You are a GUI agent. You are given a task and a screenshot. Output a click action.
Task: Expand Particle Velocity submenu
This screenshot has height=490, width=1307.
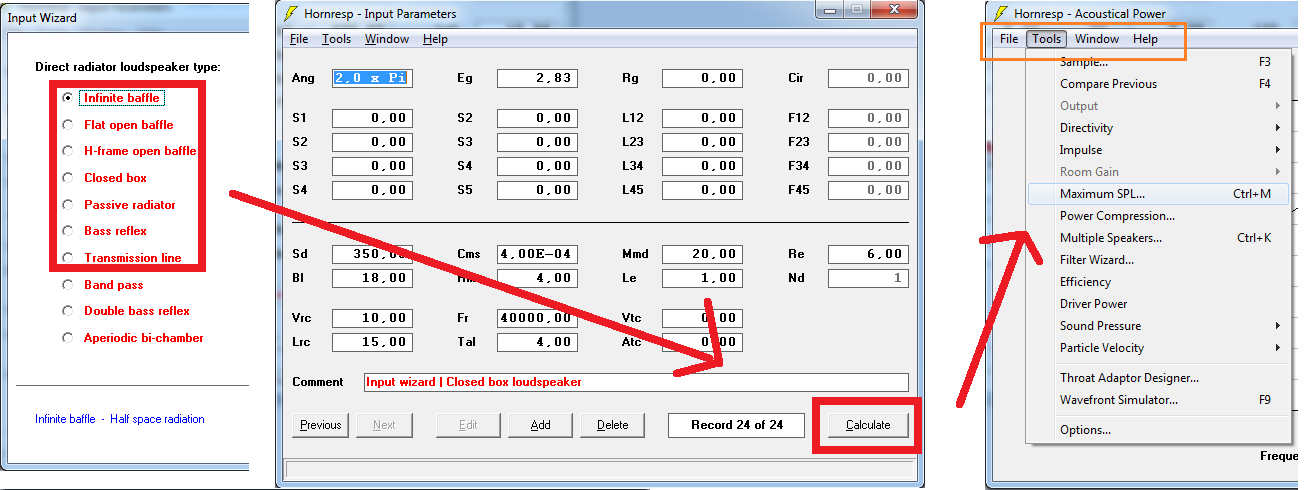[x=1157, y=348]
